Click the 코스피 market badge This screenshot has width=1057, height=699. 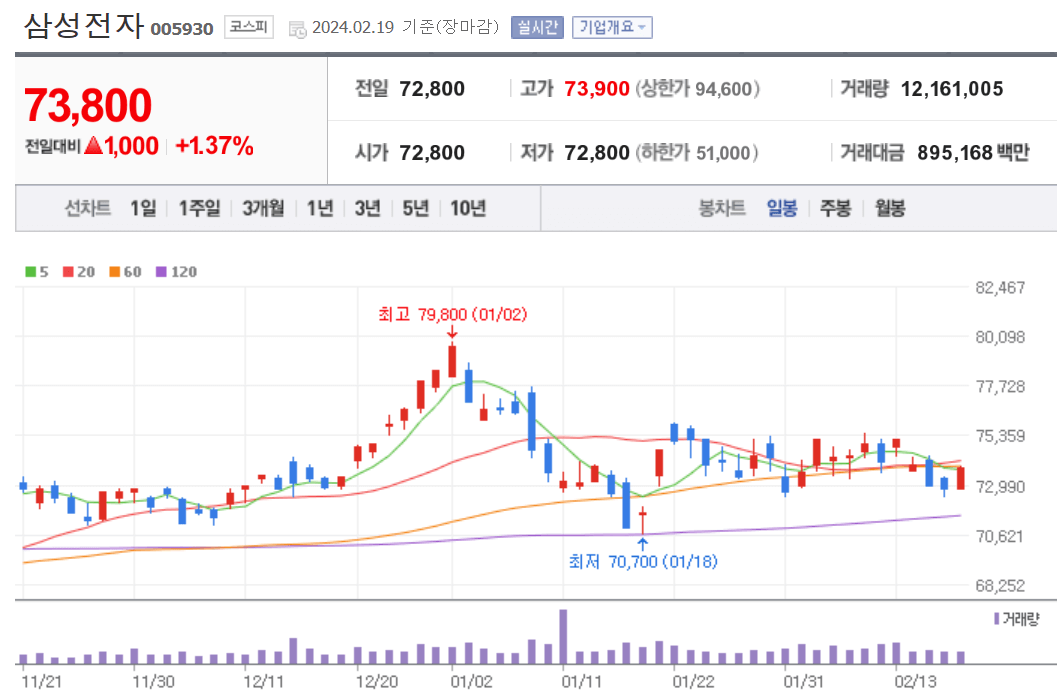[x=249, y=27]
